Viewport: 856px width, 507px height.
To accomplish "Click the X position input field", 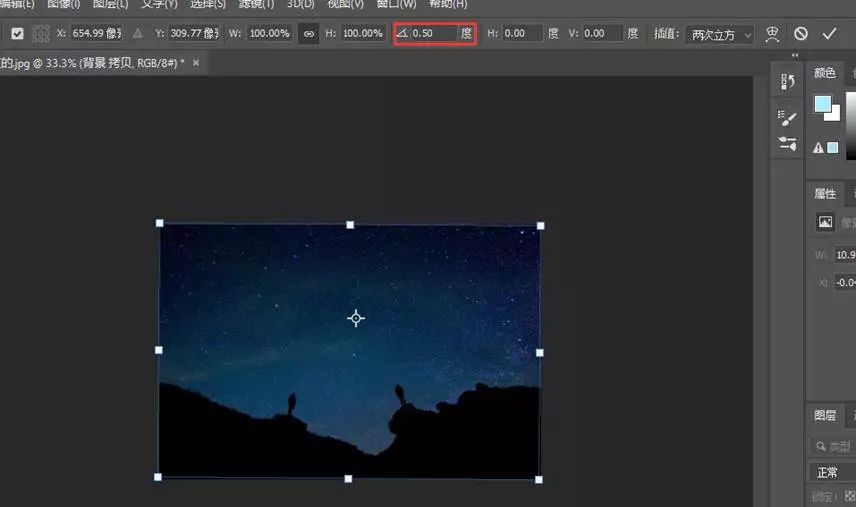I will coord(97,33).
